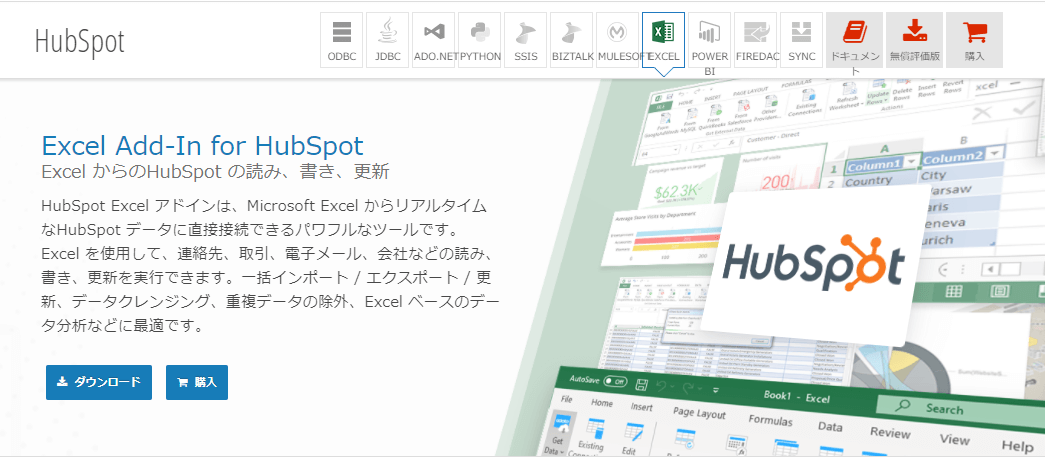
Task: Toggle the AutoSave switch in the Excel screenshot
Action: (x=614, y=381)
